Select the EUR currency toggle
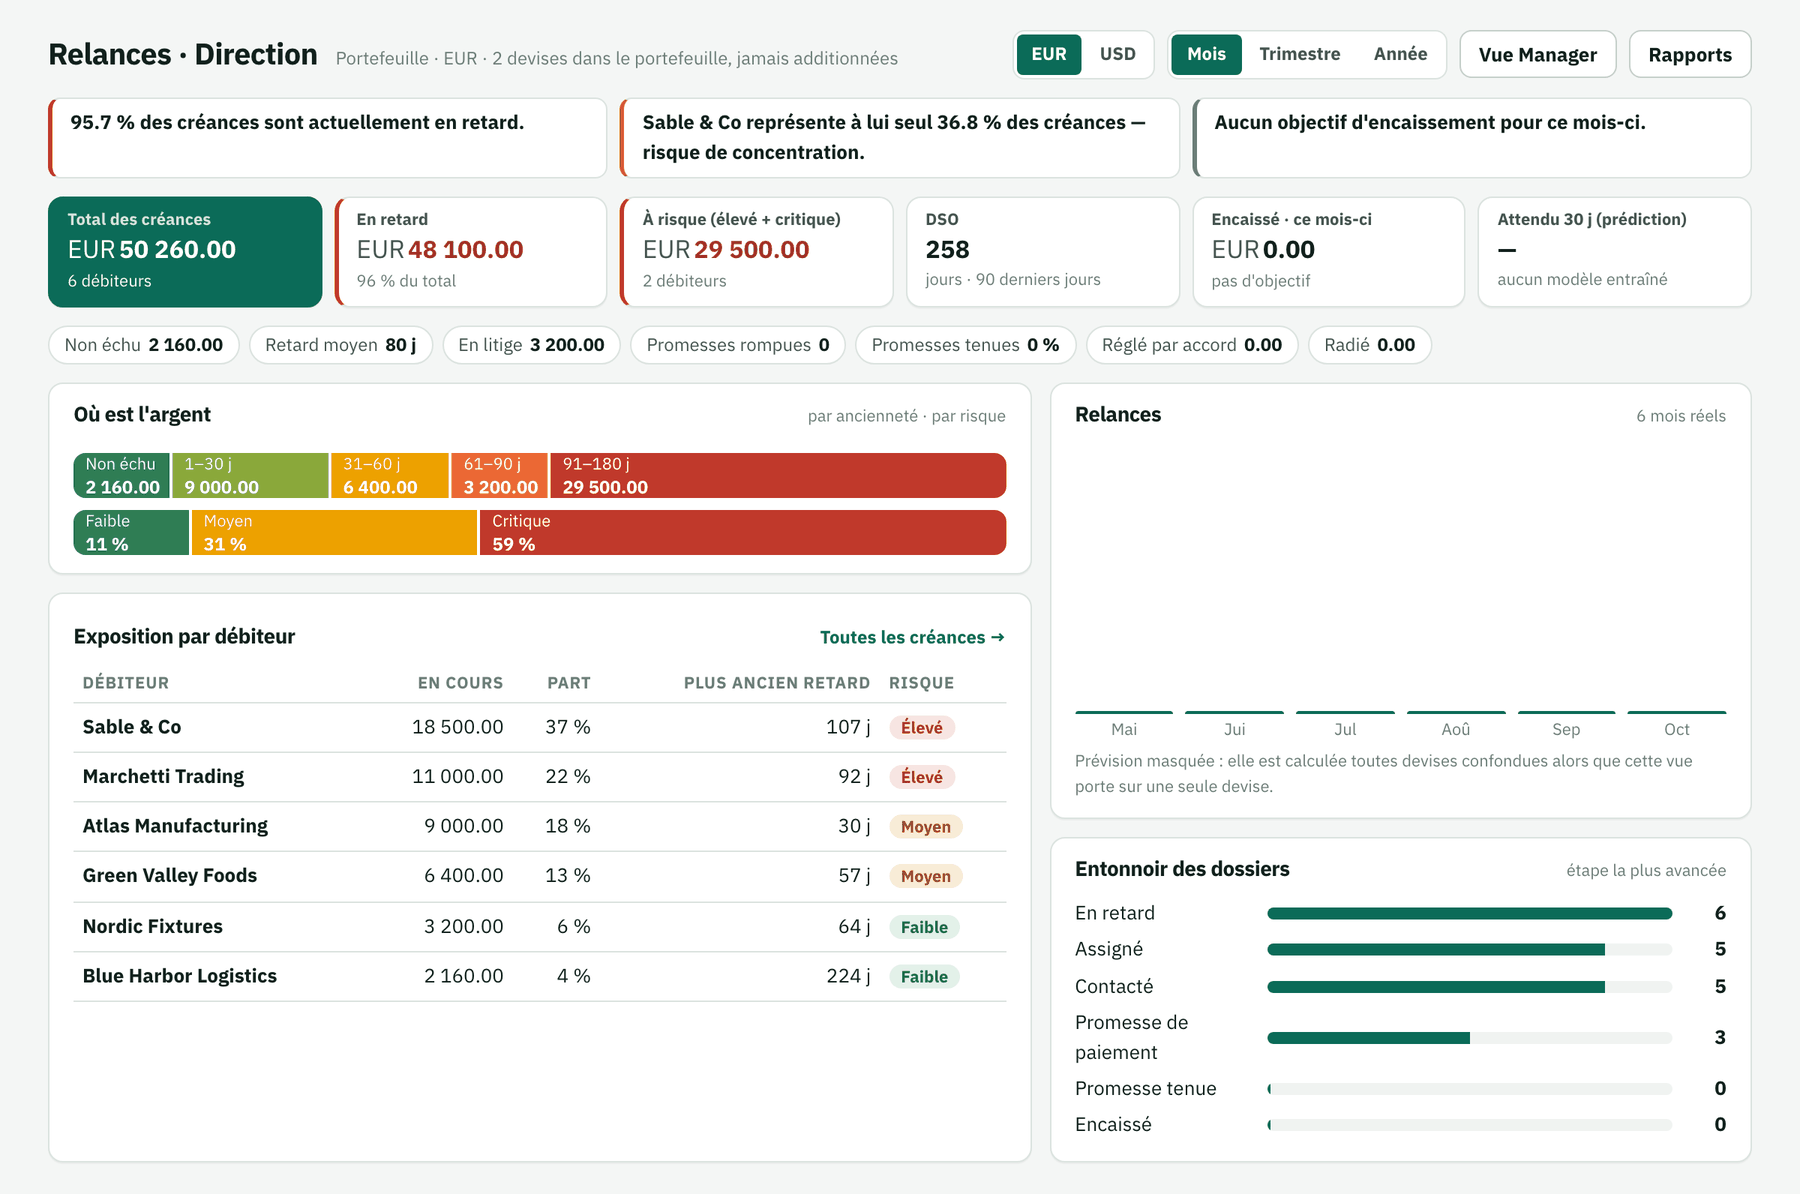1800x1194 pixels. (1049, 54)
